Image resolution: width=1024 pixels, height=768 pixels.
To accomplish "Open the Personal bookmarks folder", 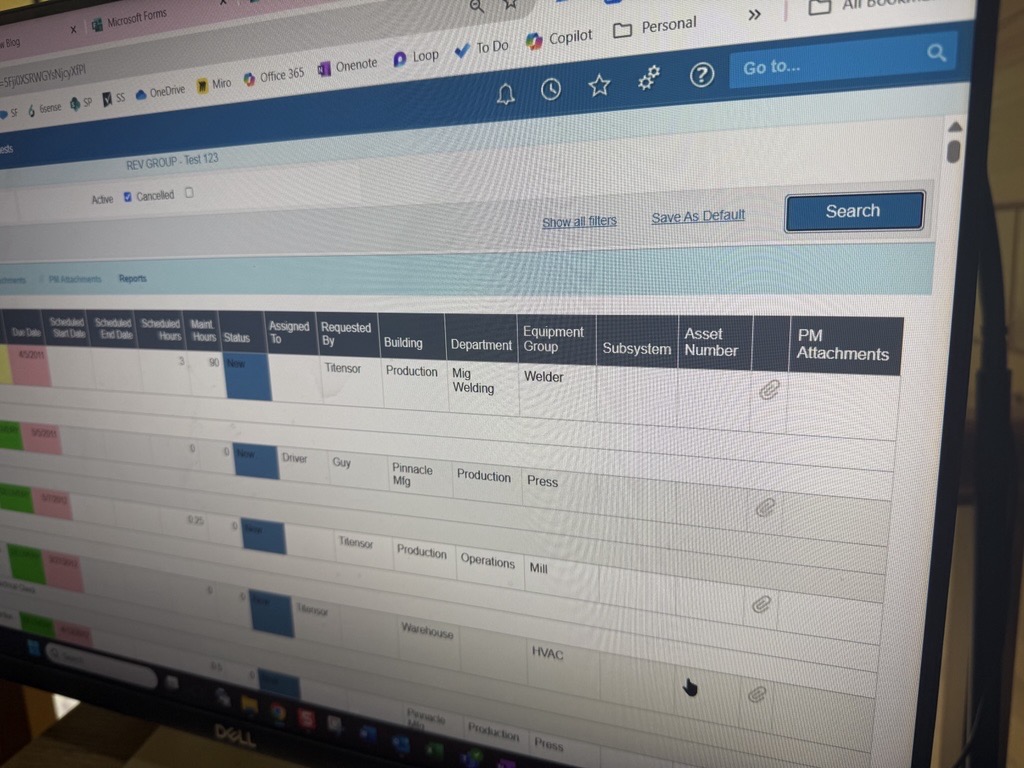I will (x=655, y=27).
